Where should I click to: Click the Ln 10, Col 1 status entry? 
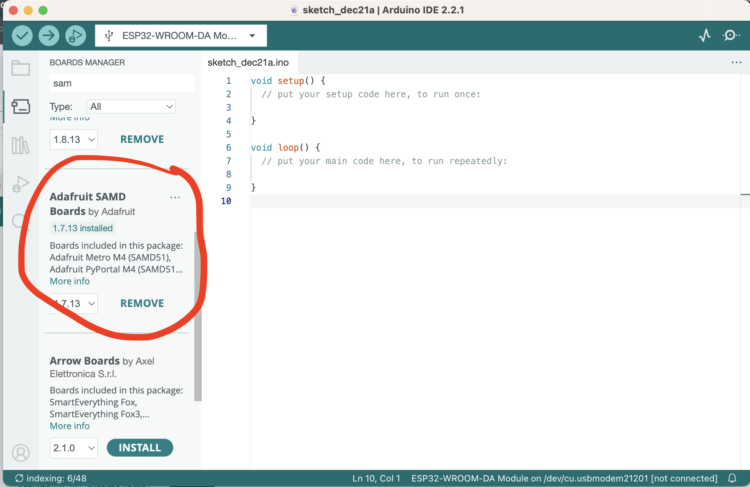(x=376, y=478)
